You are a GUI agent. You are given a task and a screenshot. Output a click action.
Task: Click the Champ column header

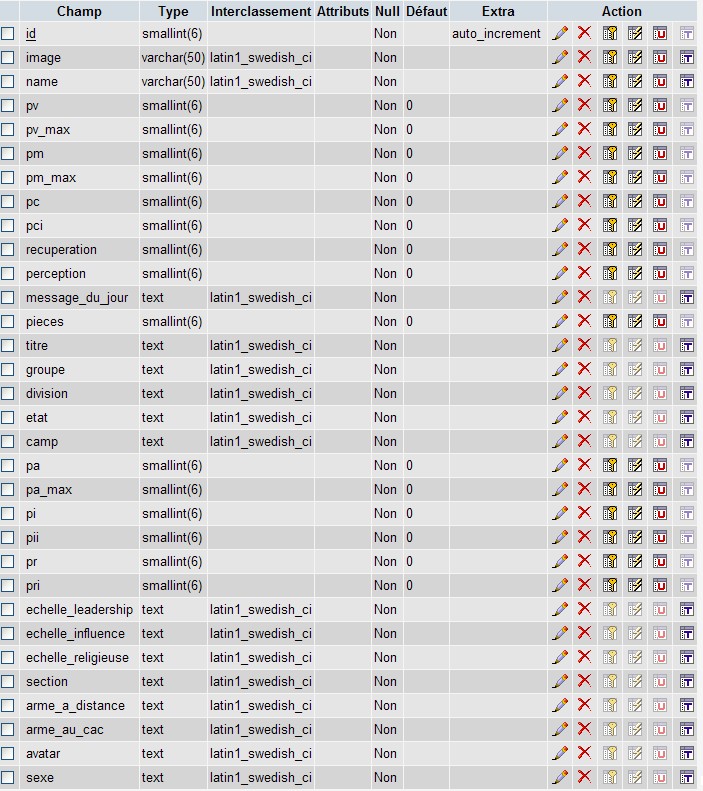click(79, 11)
